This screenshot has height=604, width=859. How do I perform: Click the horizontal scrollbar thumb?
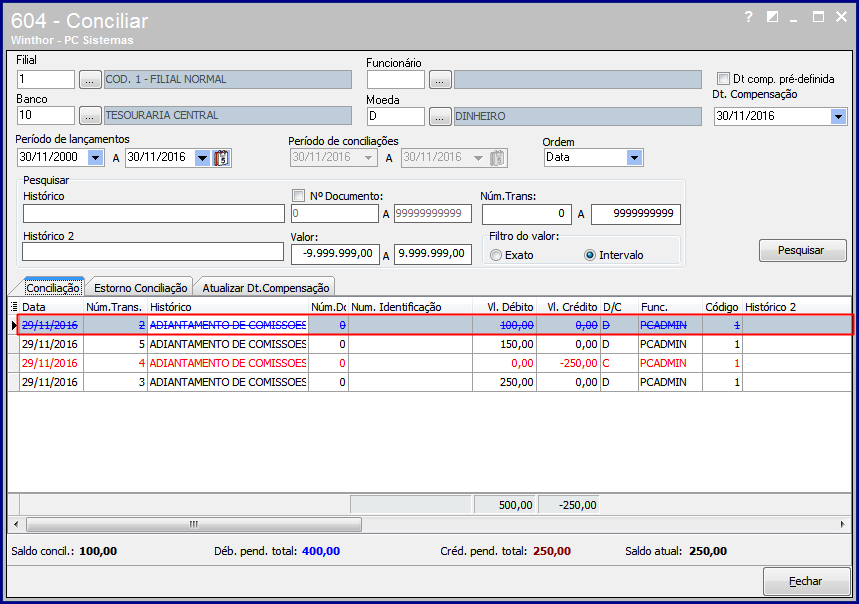[x=194, y=525]
